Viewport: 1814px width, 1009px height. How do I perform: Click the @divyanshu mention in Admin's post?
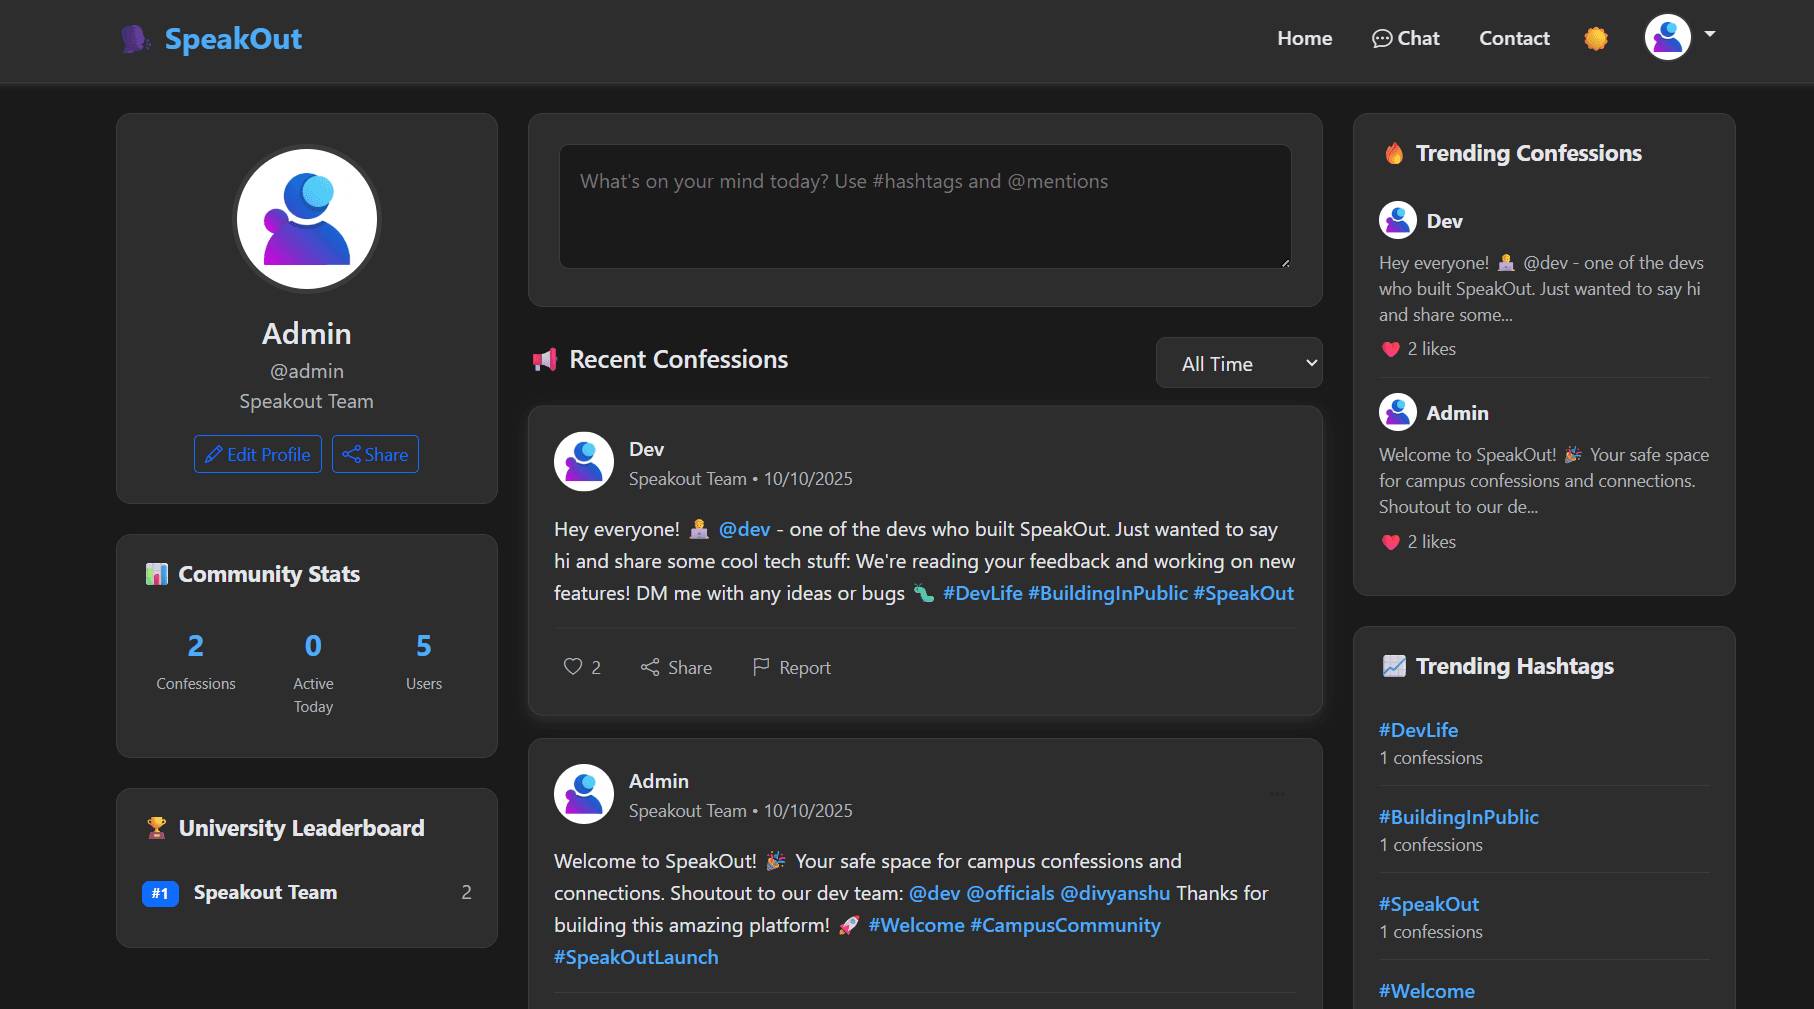click(x=1115, y=893)
